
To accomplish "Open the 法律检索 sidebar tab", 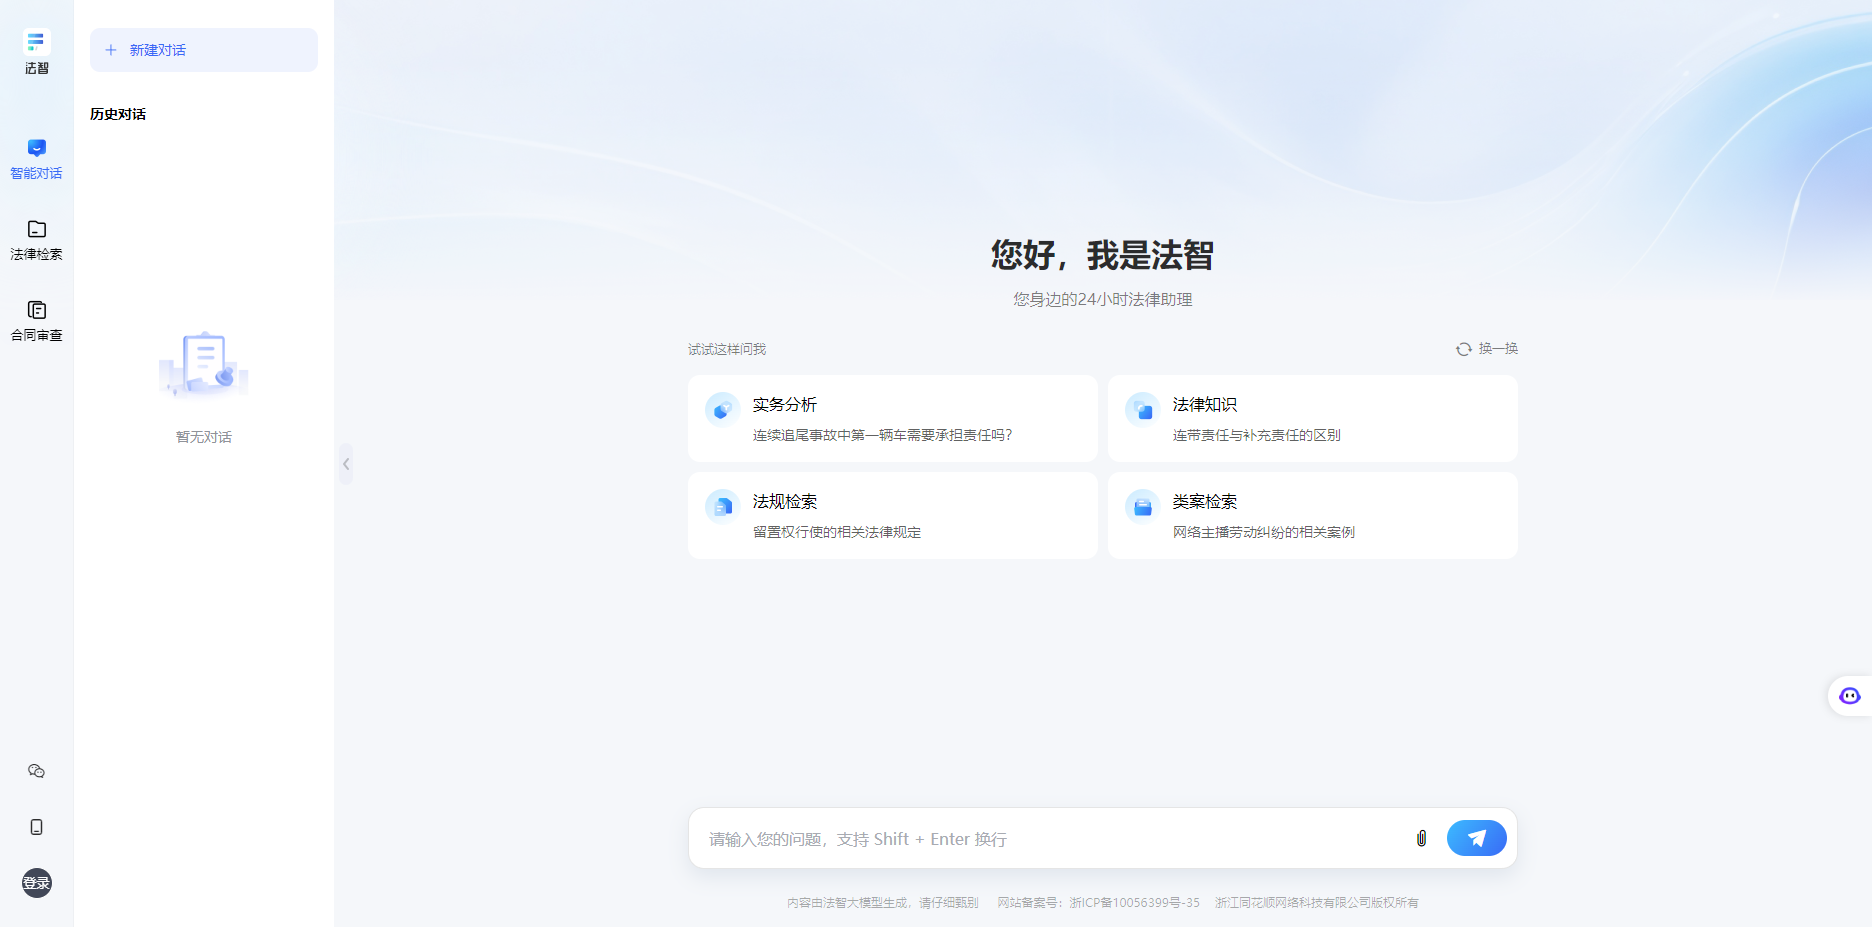I will [x=36, y=240].
